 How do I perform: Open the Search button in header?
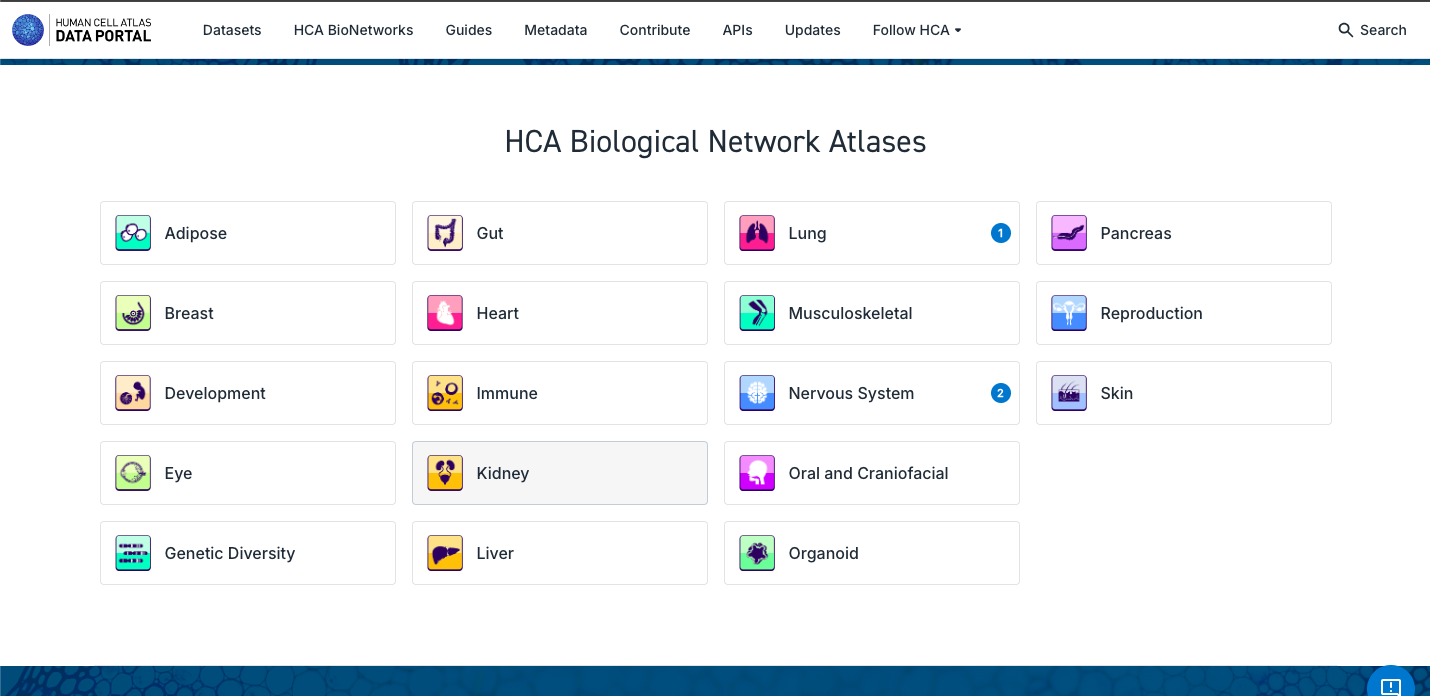pos(1372,30)
